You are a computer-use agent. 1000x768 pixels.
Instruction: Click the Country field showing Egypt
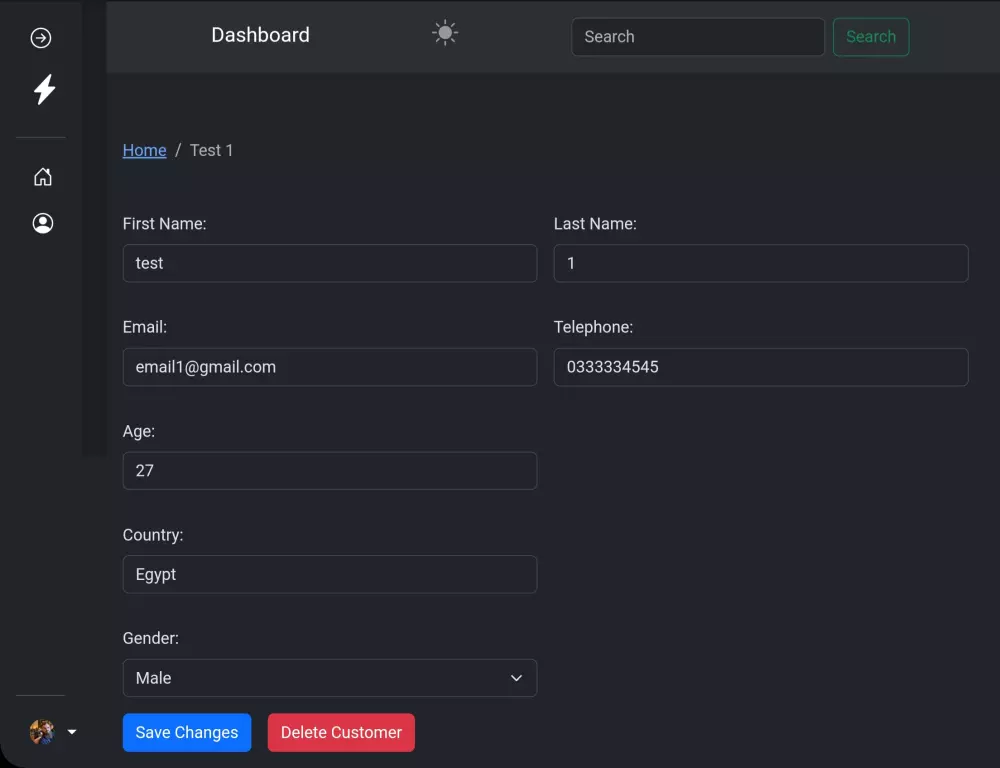pos(330,574)
